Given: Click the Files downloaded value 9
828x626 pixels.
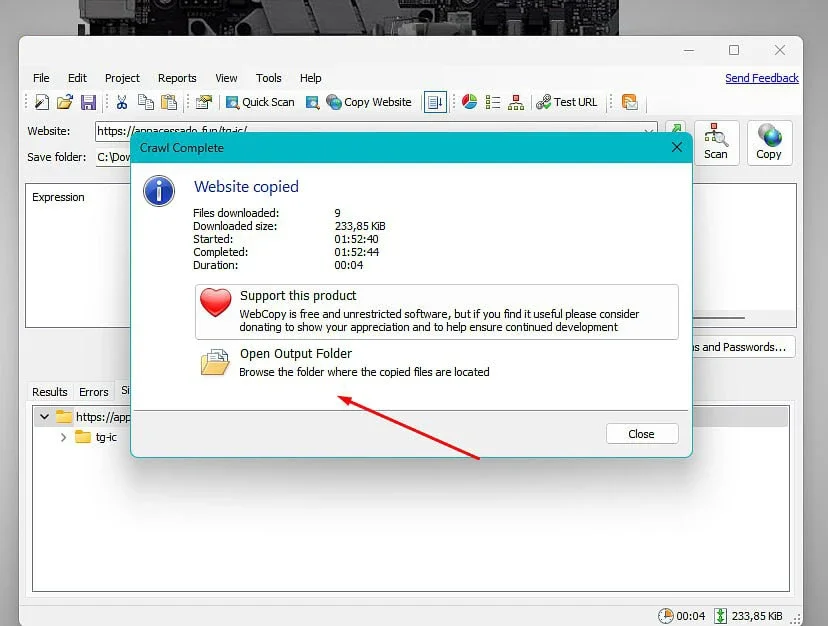Looking at the screenshot, I should point(337,213).
